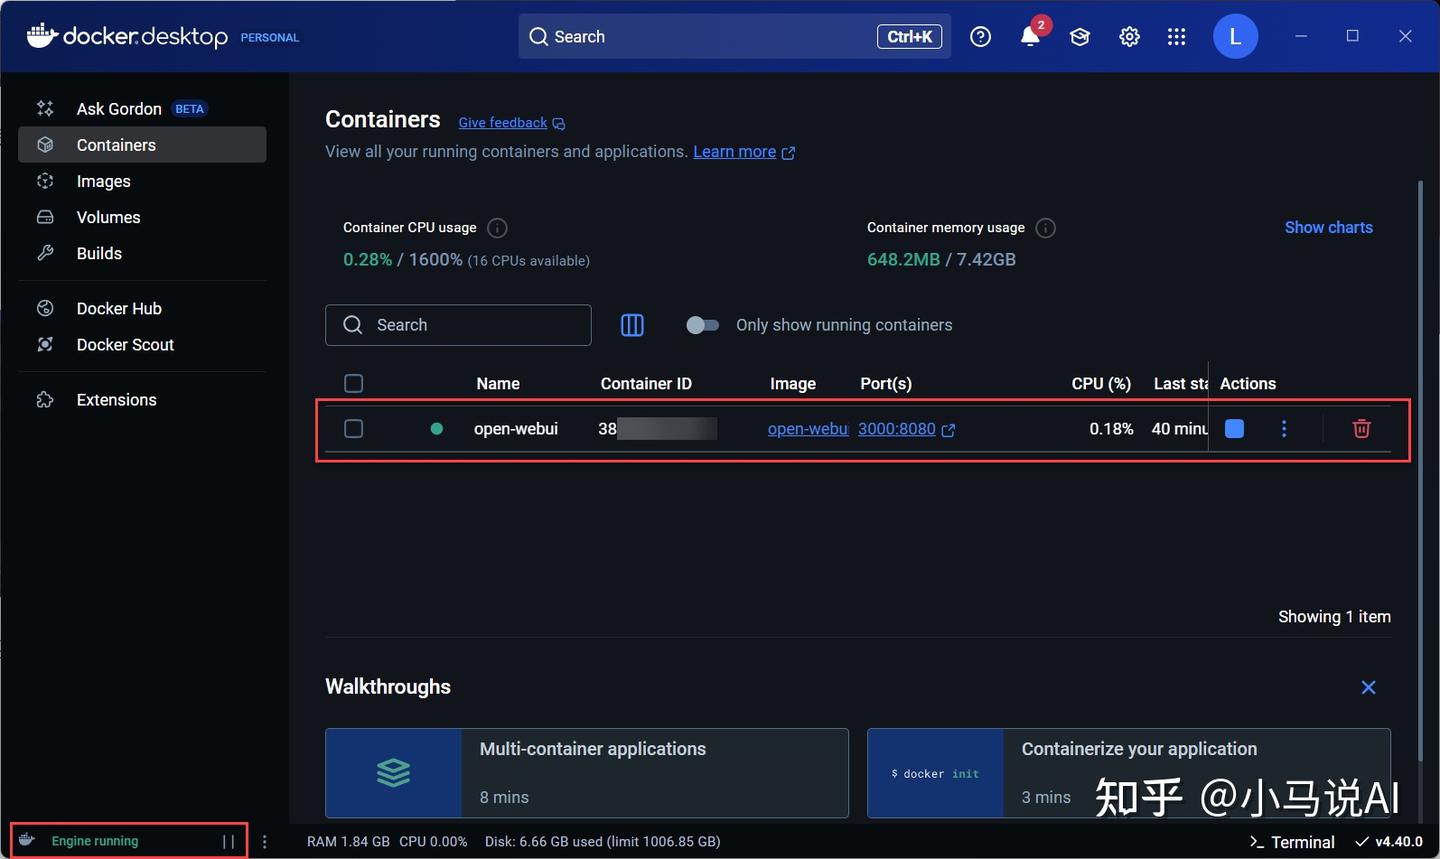This screenshot has height=859, width=1440.
Task: Expand Show charts for resource usage
Action: (x=1328, y=227)
